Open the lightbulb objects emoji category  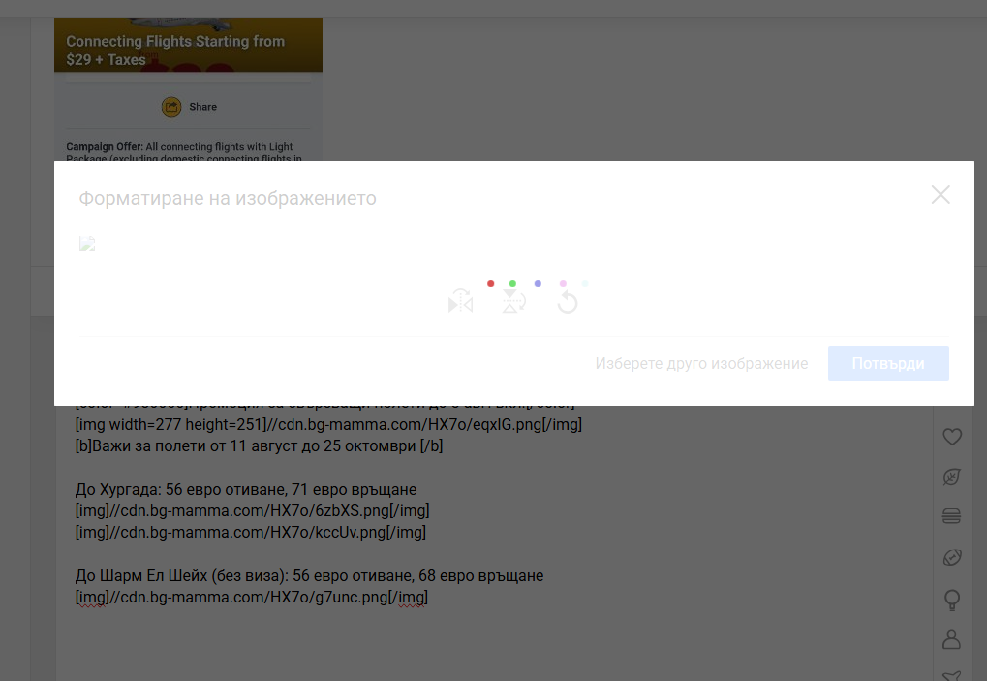pos(951,599)
